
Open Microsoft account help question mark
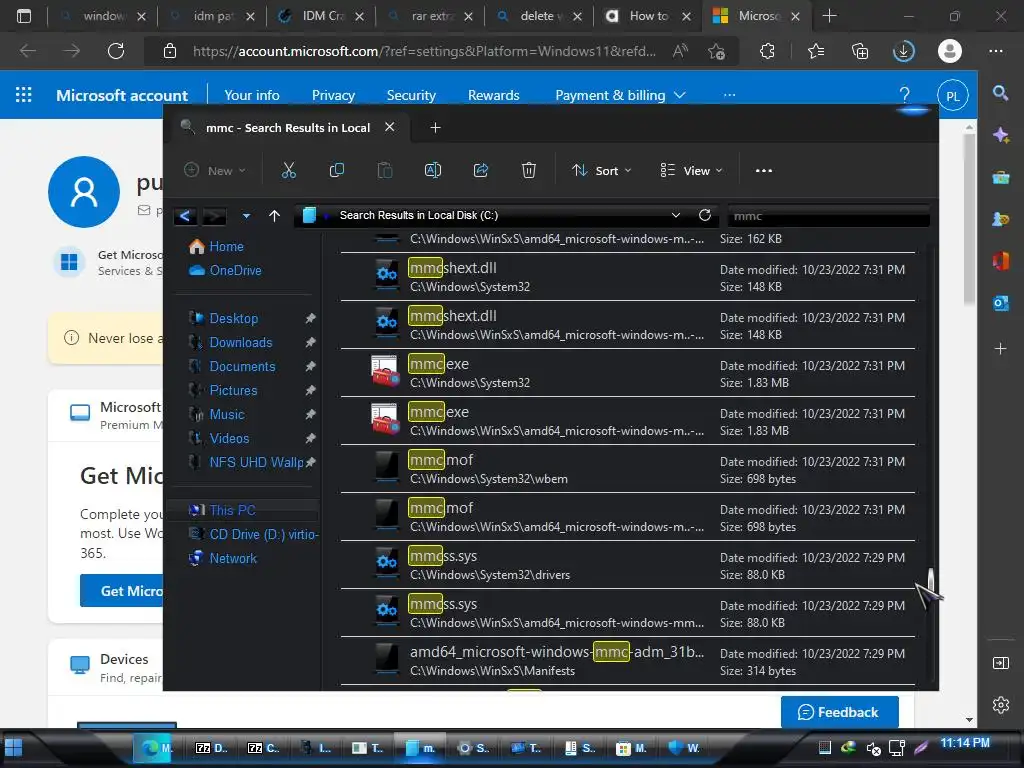click(904, 95)
